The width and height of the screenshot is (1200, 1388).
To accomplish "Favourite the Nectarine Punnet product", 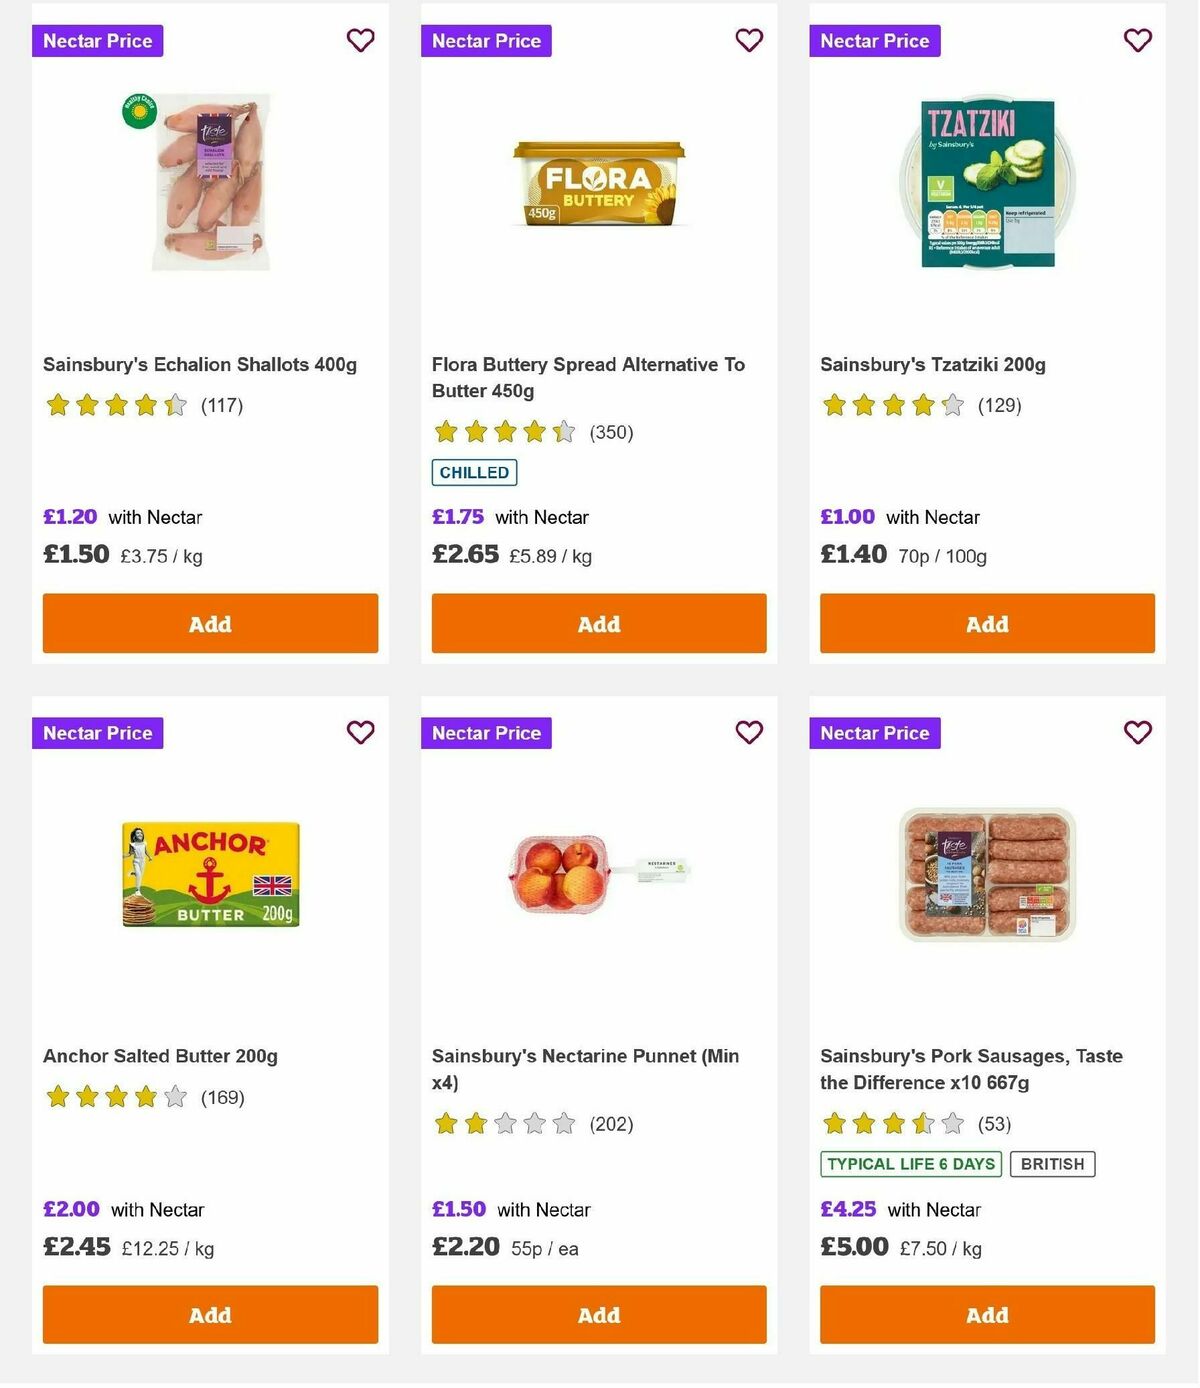I will (749, 732).
